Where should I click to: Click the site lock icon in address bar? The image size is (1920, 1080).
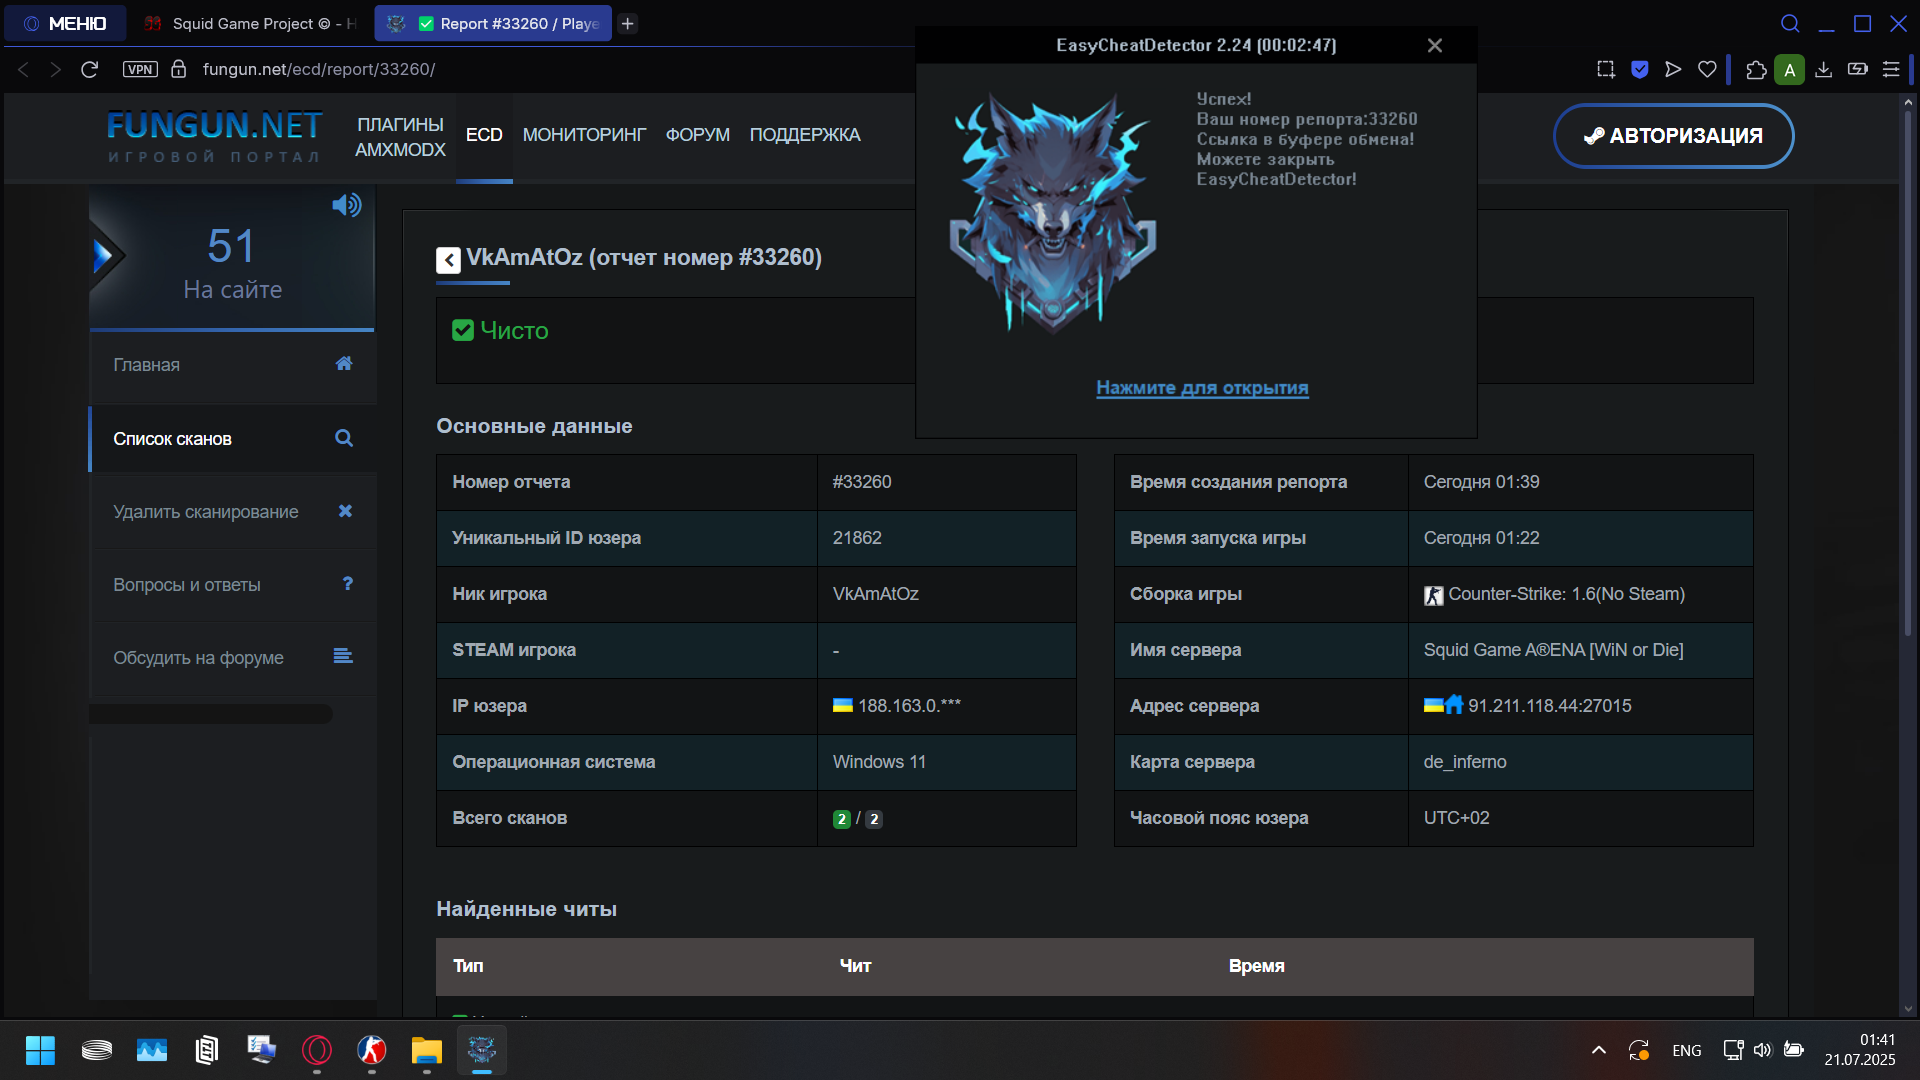(x=179, y=69)
